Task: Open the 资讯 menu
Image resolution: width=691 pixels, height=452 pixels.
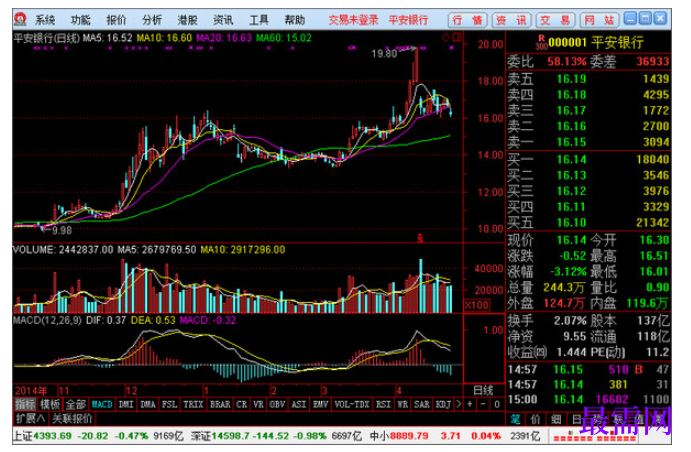Action: [x=223, y=20]
